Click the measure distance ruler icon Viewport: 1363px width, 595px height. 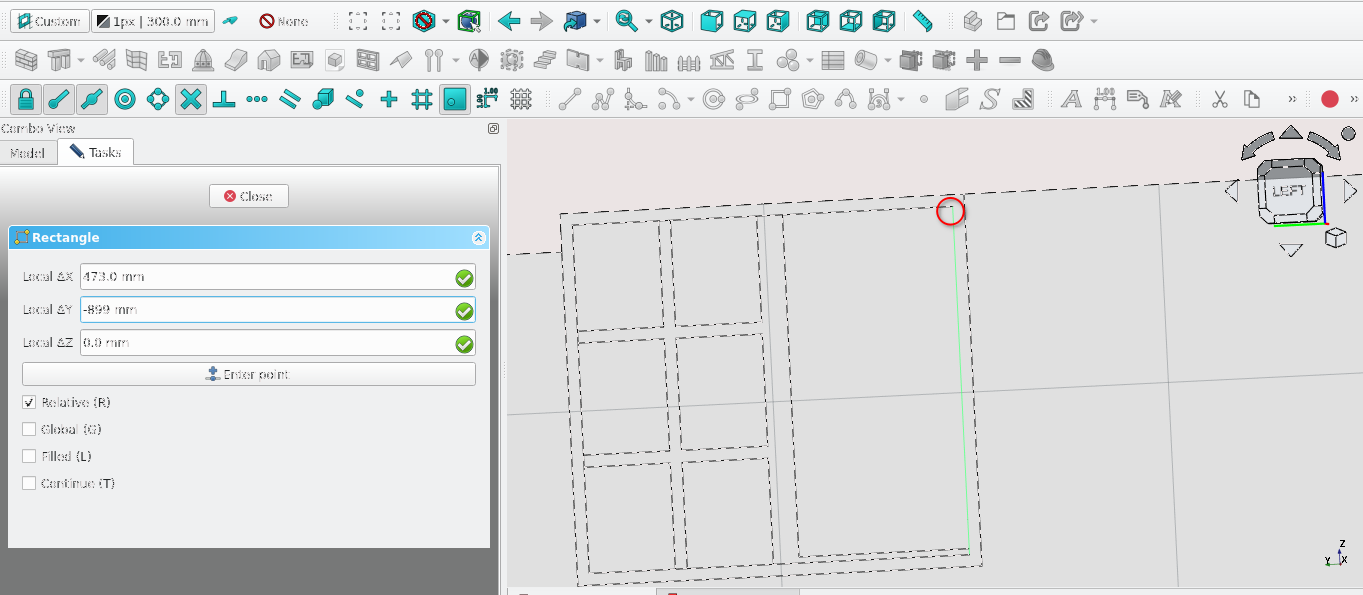tap(922, 21)
